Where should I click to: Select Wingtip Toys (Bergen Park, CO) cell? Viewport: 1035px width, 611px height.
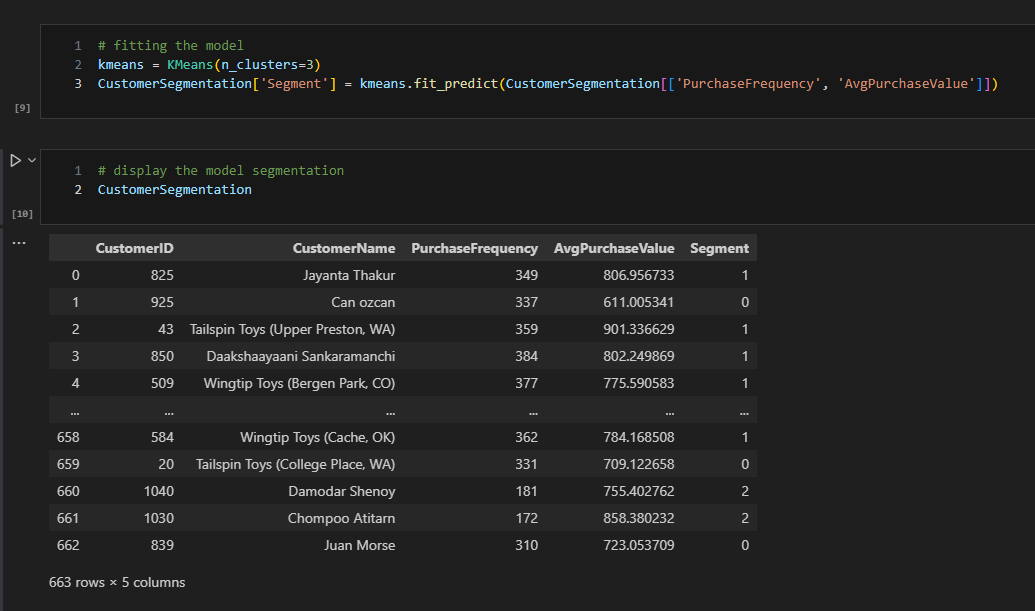pos(299,383)
